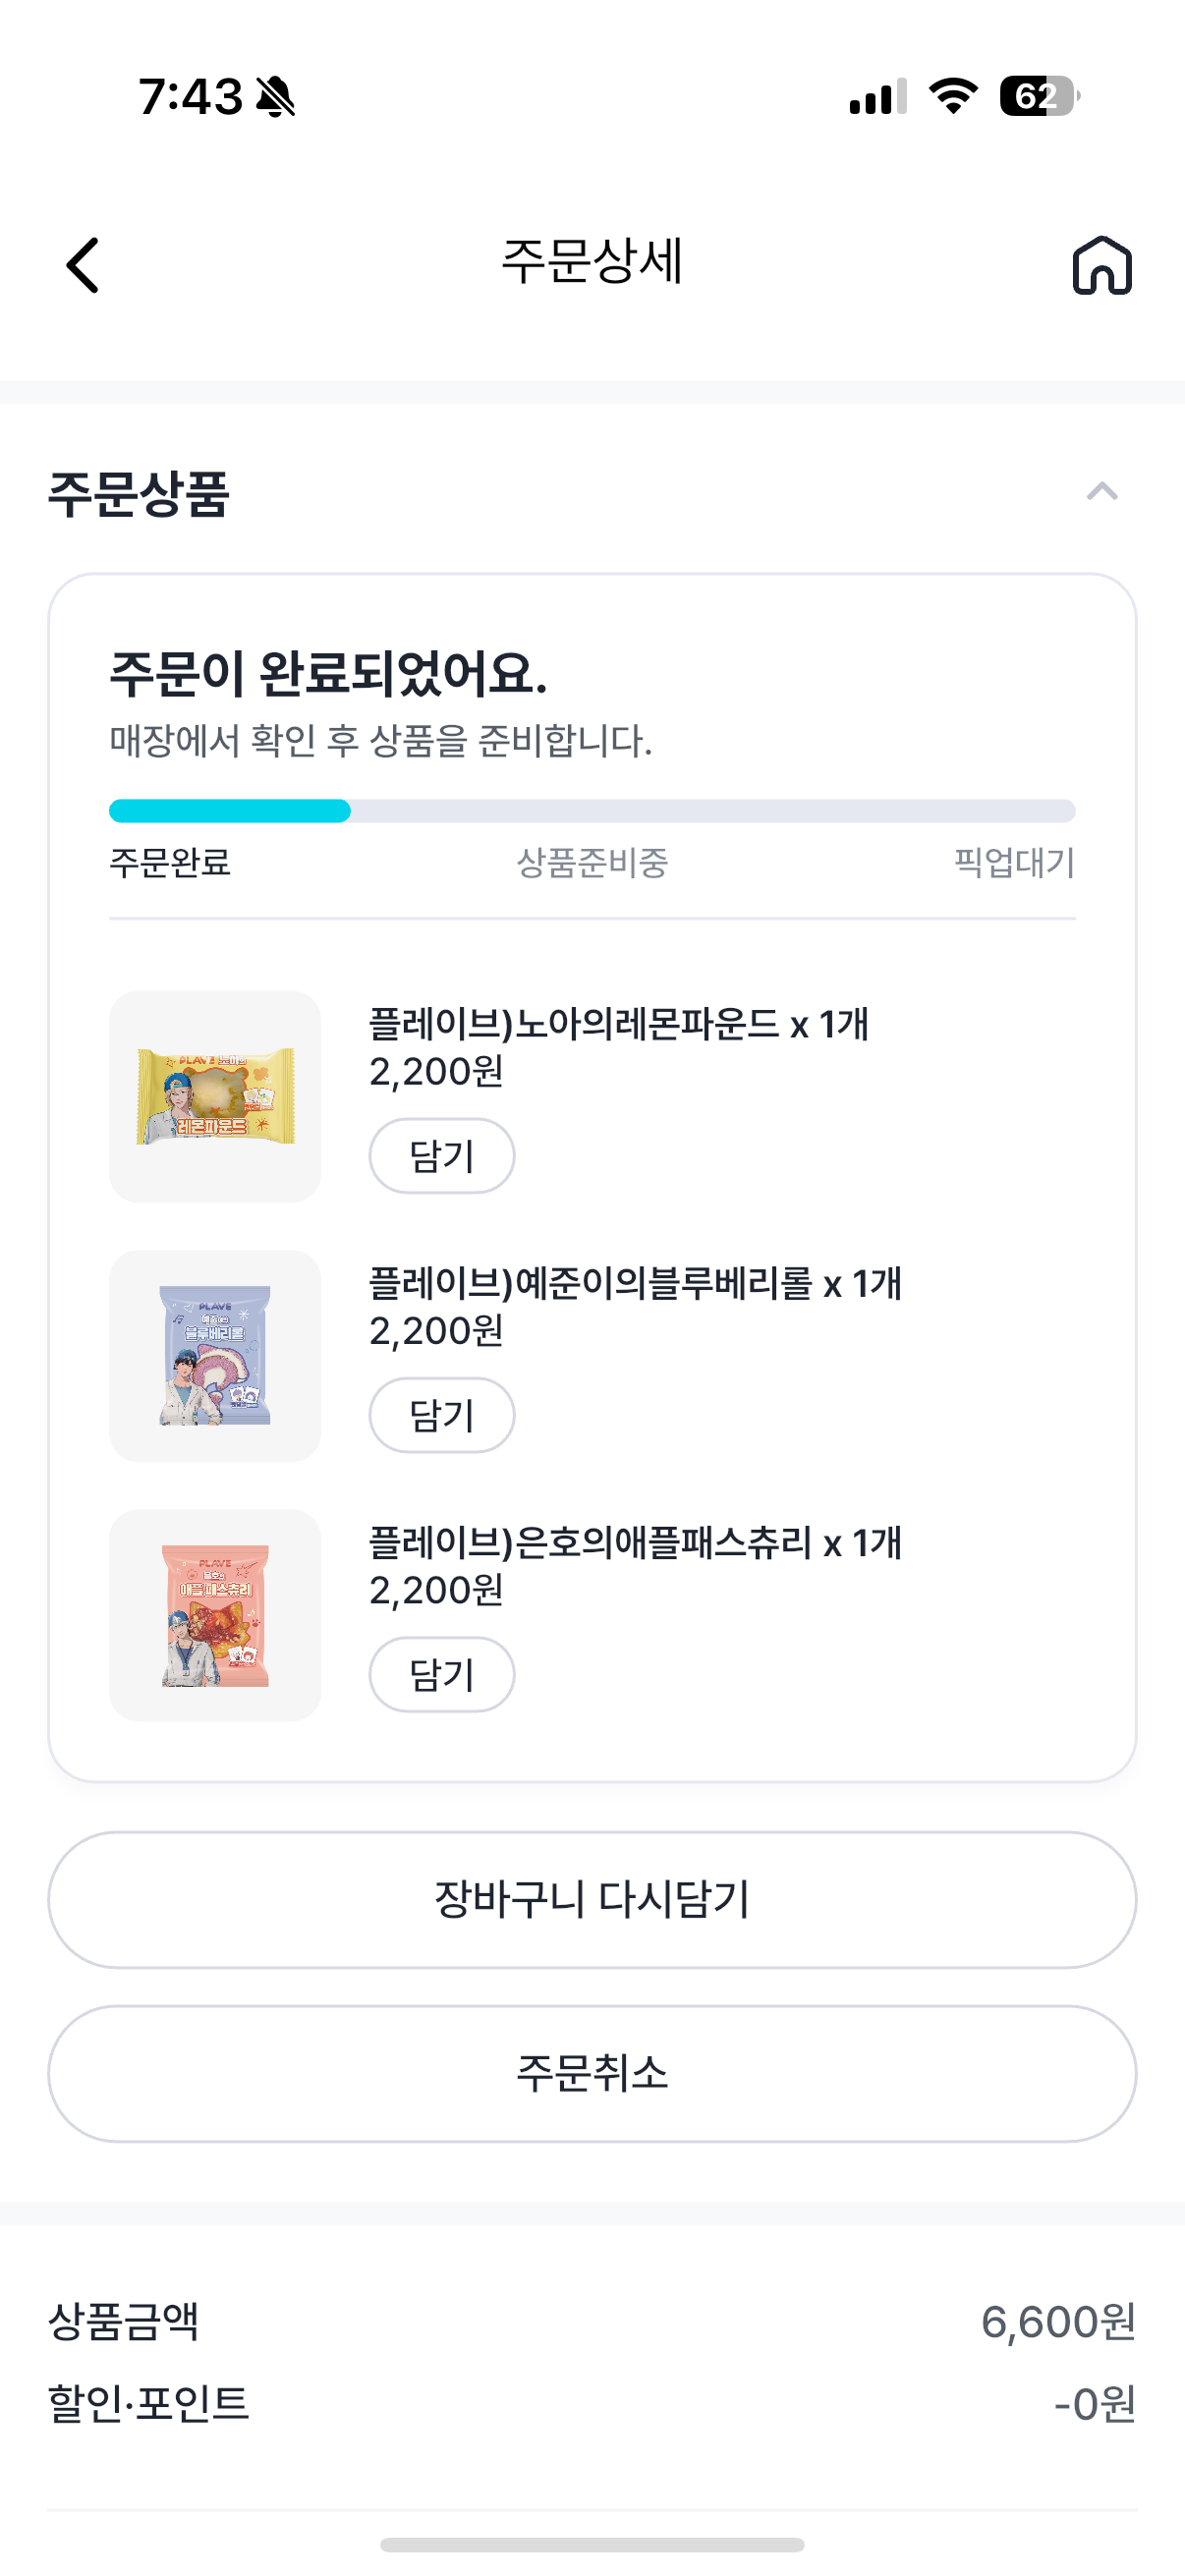Tap the Wi-Fi status icon
1185x2576 pixels.
tap(953, 96)
